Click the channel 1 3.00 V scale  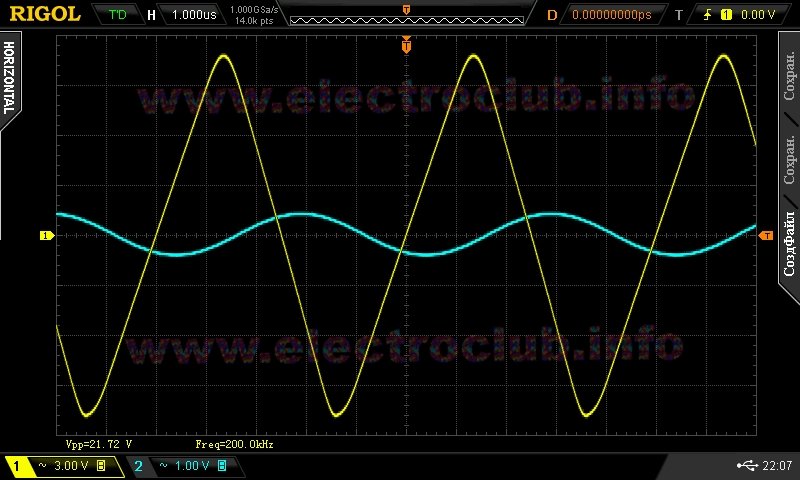[x=71, y=466]
